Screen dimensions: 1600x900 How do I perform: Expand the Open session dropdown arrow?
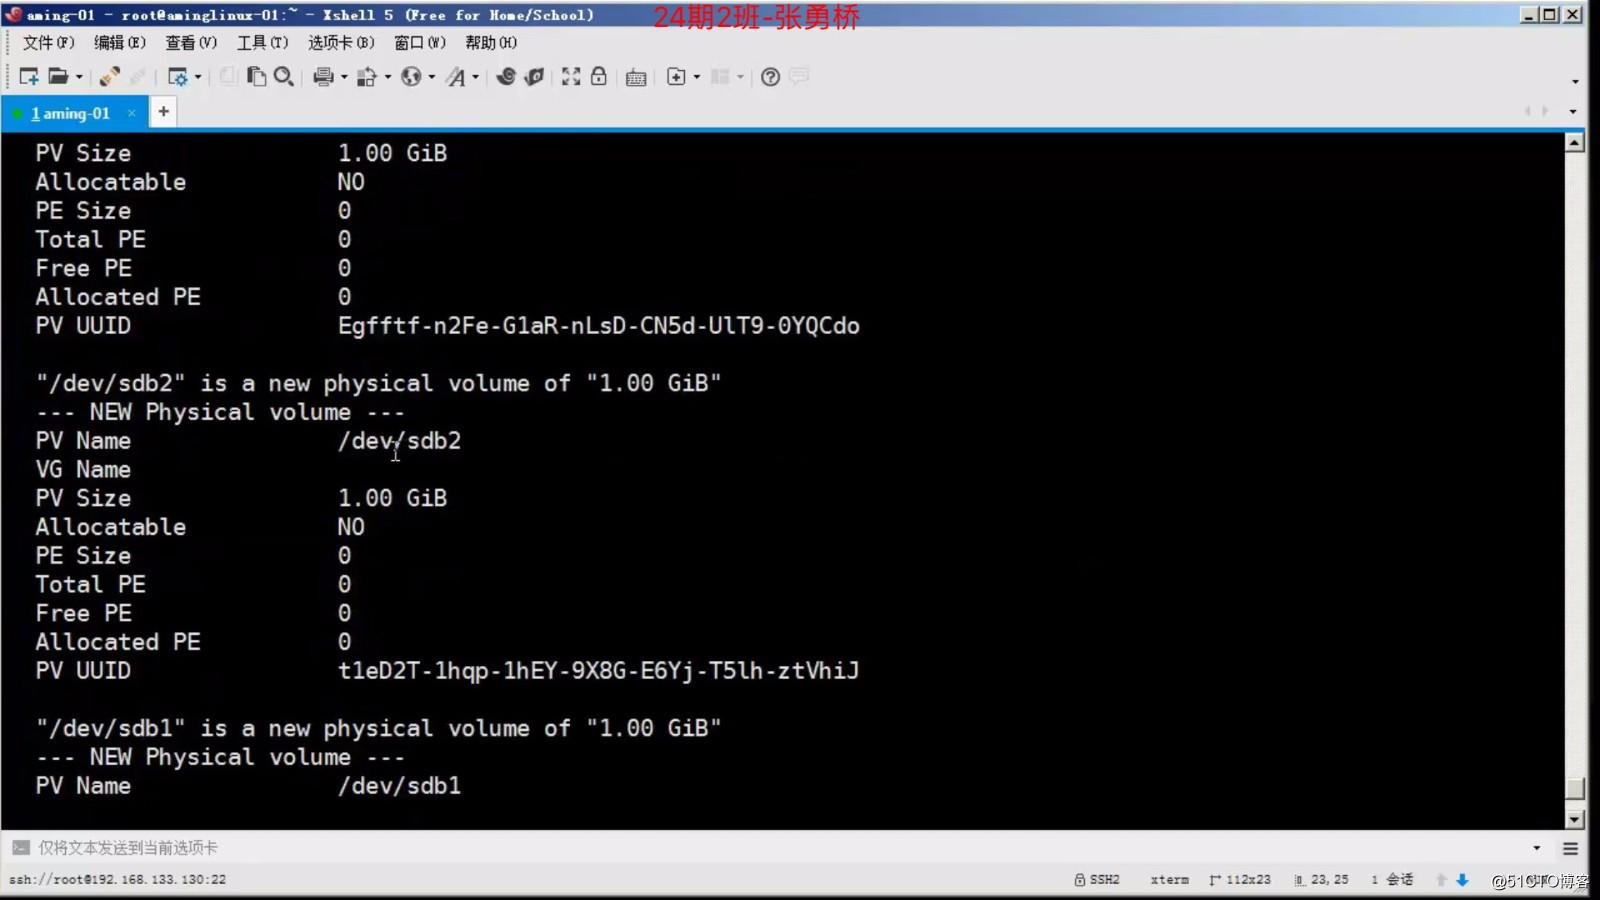point(79,77)
